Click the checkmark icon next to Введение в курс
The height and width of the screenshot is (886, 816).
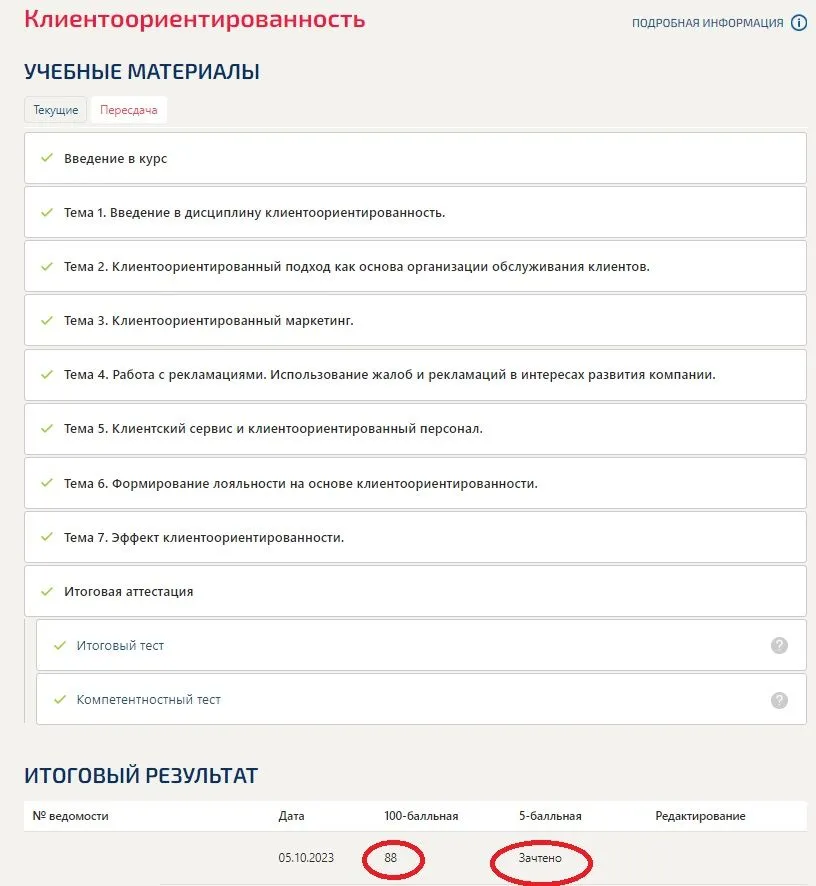point(46,158)
